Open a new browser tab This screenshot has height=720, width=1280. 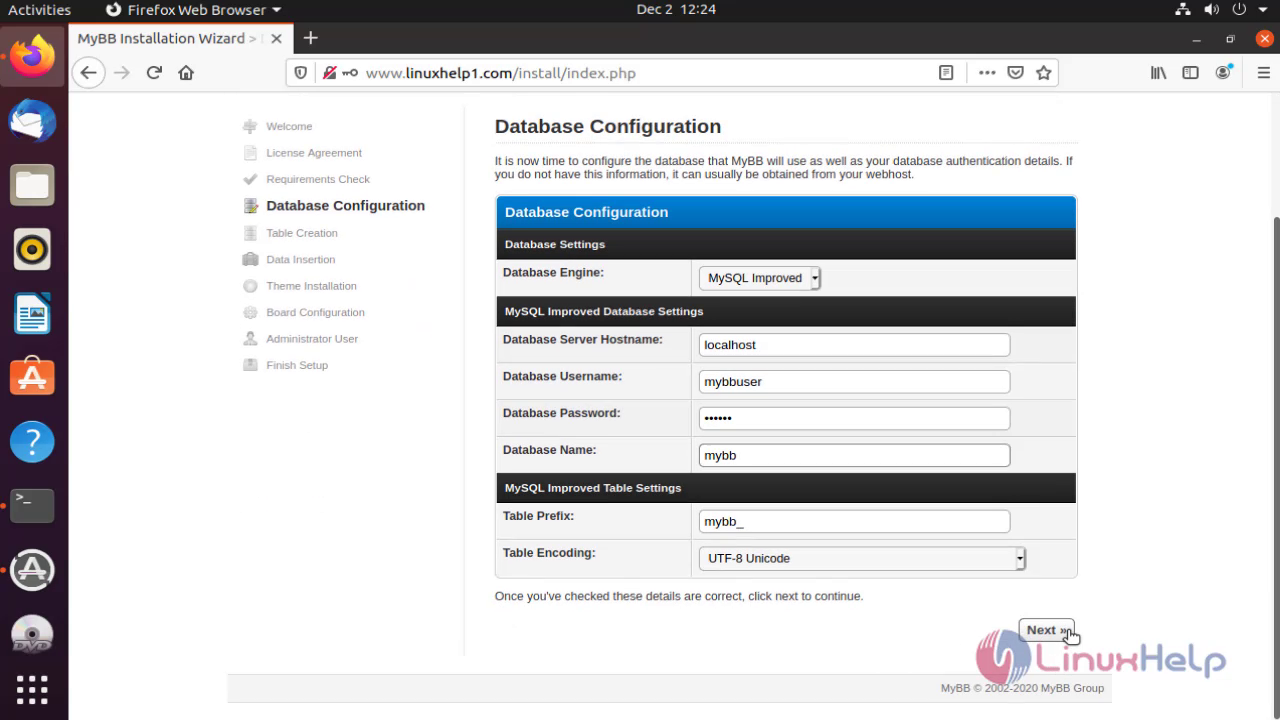click(x=311, y=38)
